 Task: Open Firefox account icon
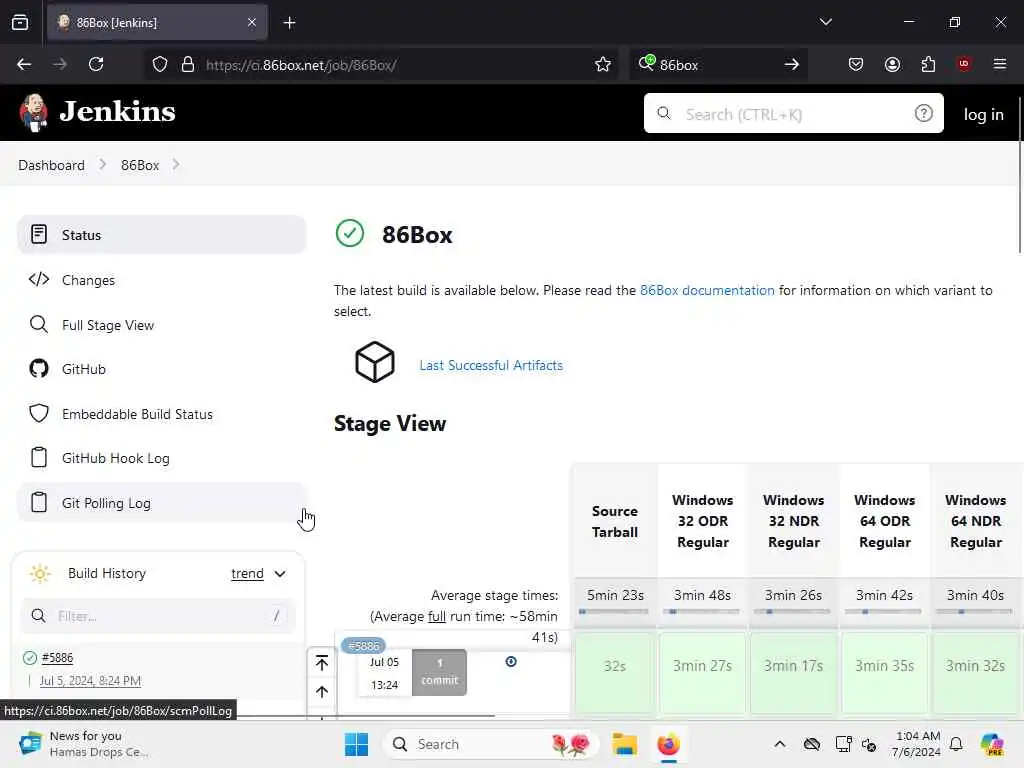point(892,64)
